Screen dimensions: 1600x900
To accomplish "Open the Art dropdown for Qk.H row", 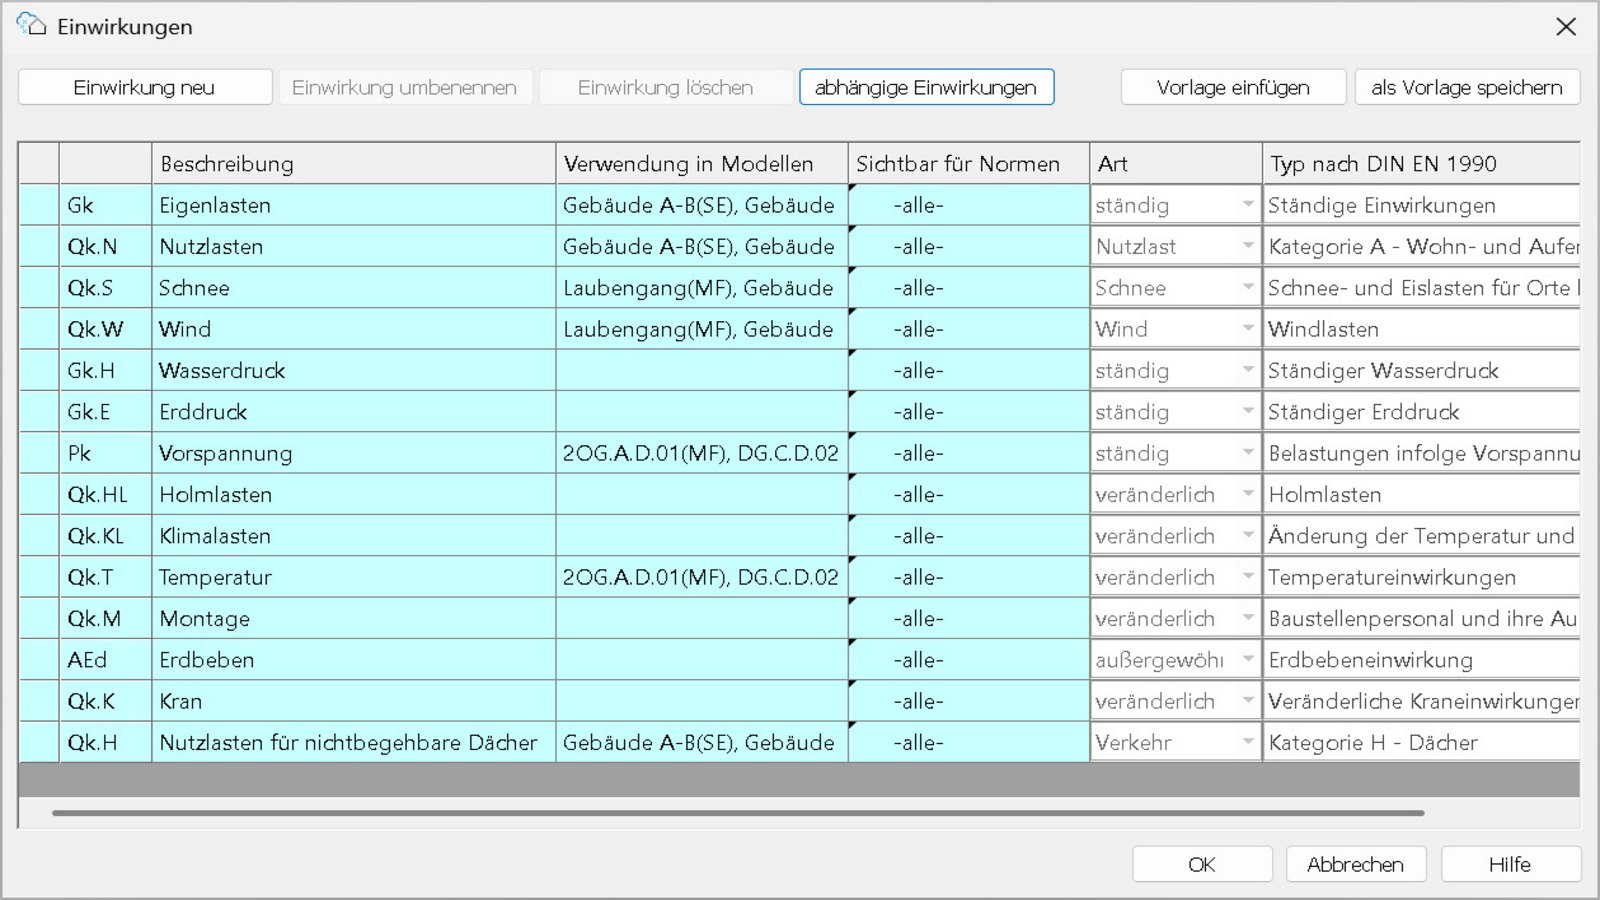I will pyautogui.click(x=1247, y=743).
